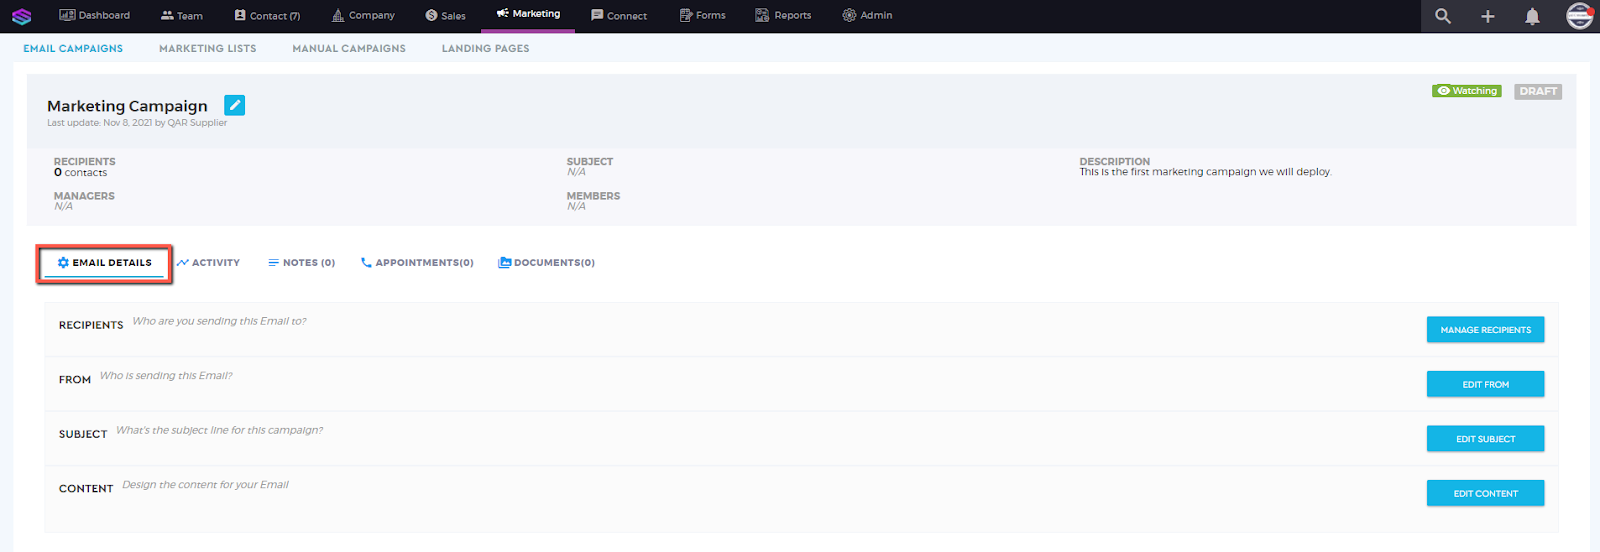
Task: Open the Dashboard menu
Action: pos(95,15)
